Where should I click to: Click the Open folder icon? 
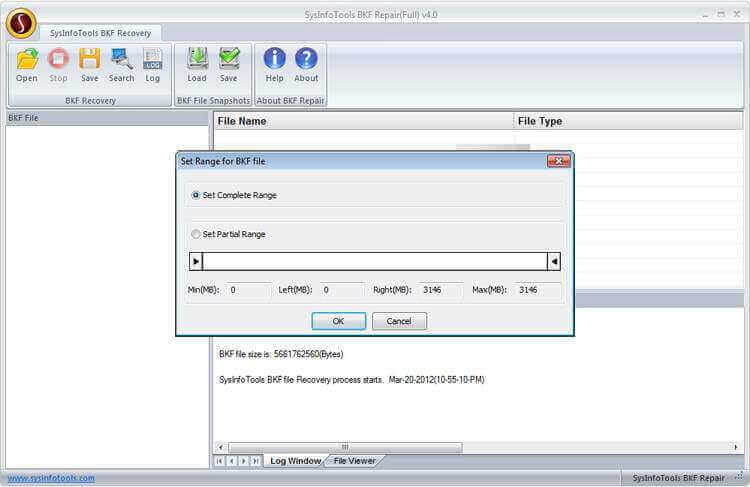tap(27, 60)
